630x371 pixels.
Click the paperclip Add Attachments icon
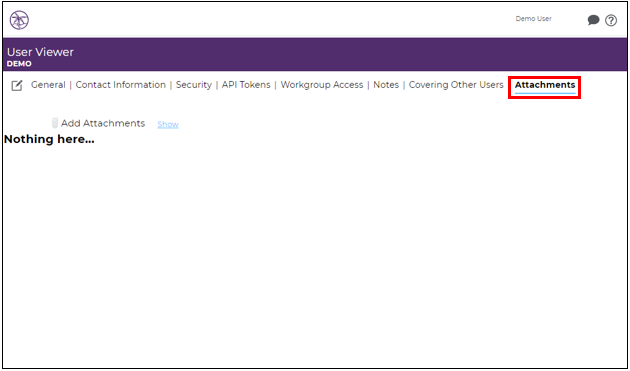click(x=55, y=123)
